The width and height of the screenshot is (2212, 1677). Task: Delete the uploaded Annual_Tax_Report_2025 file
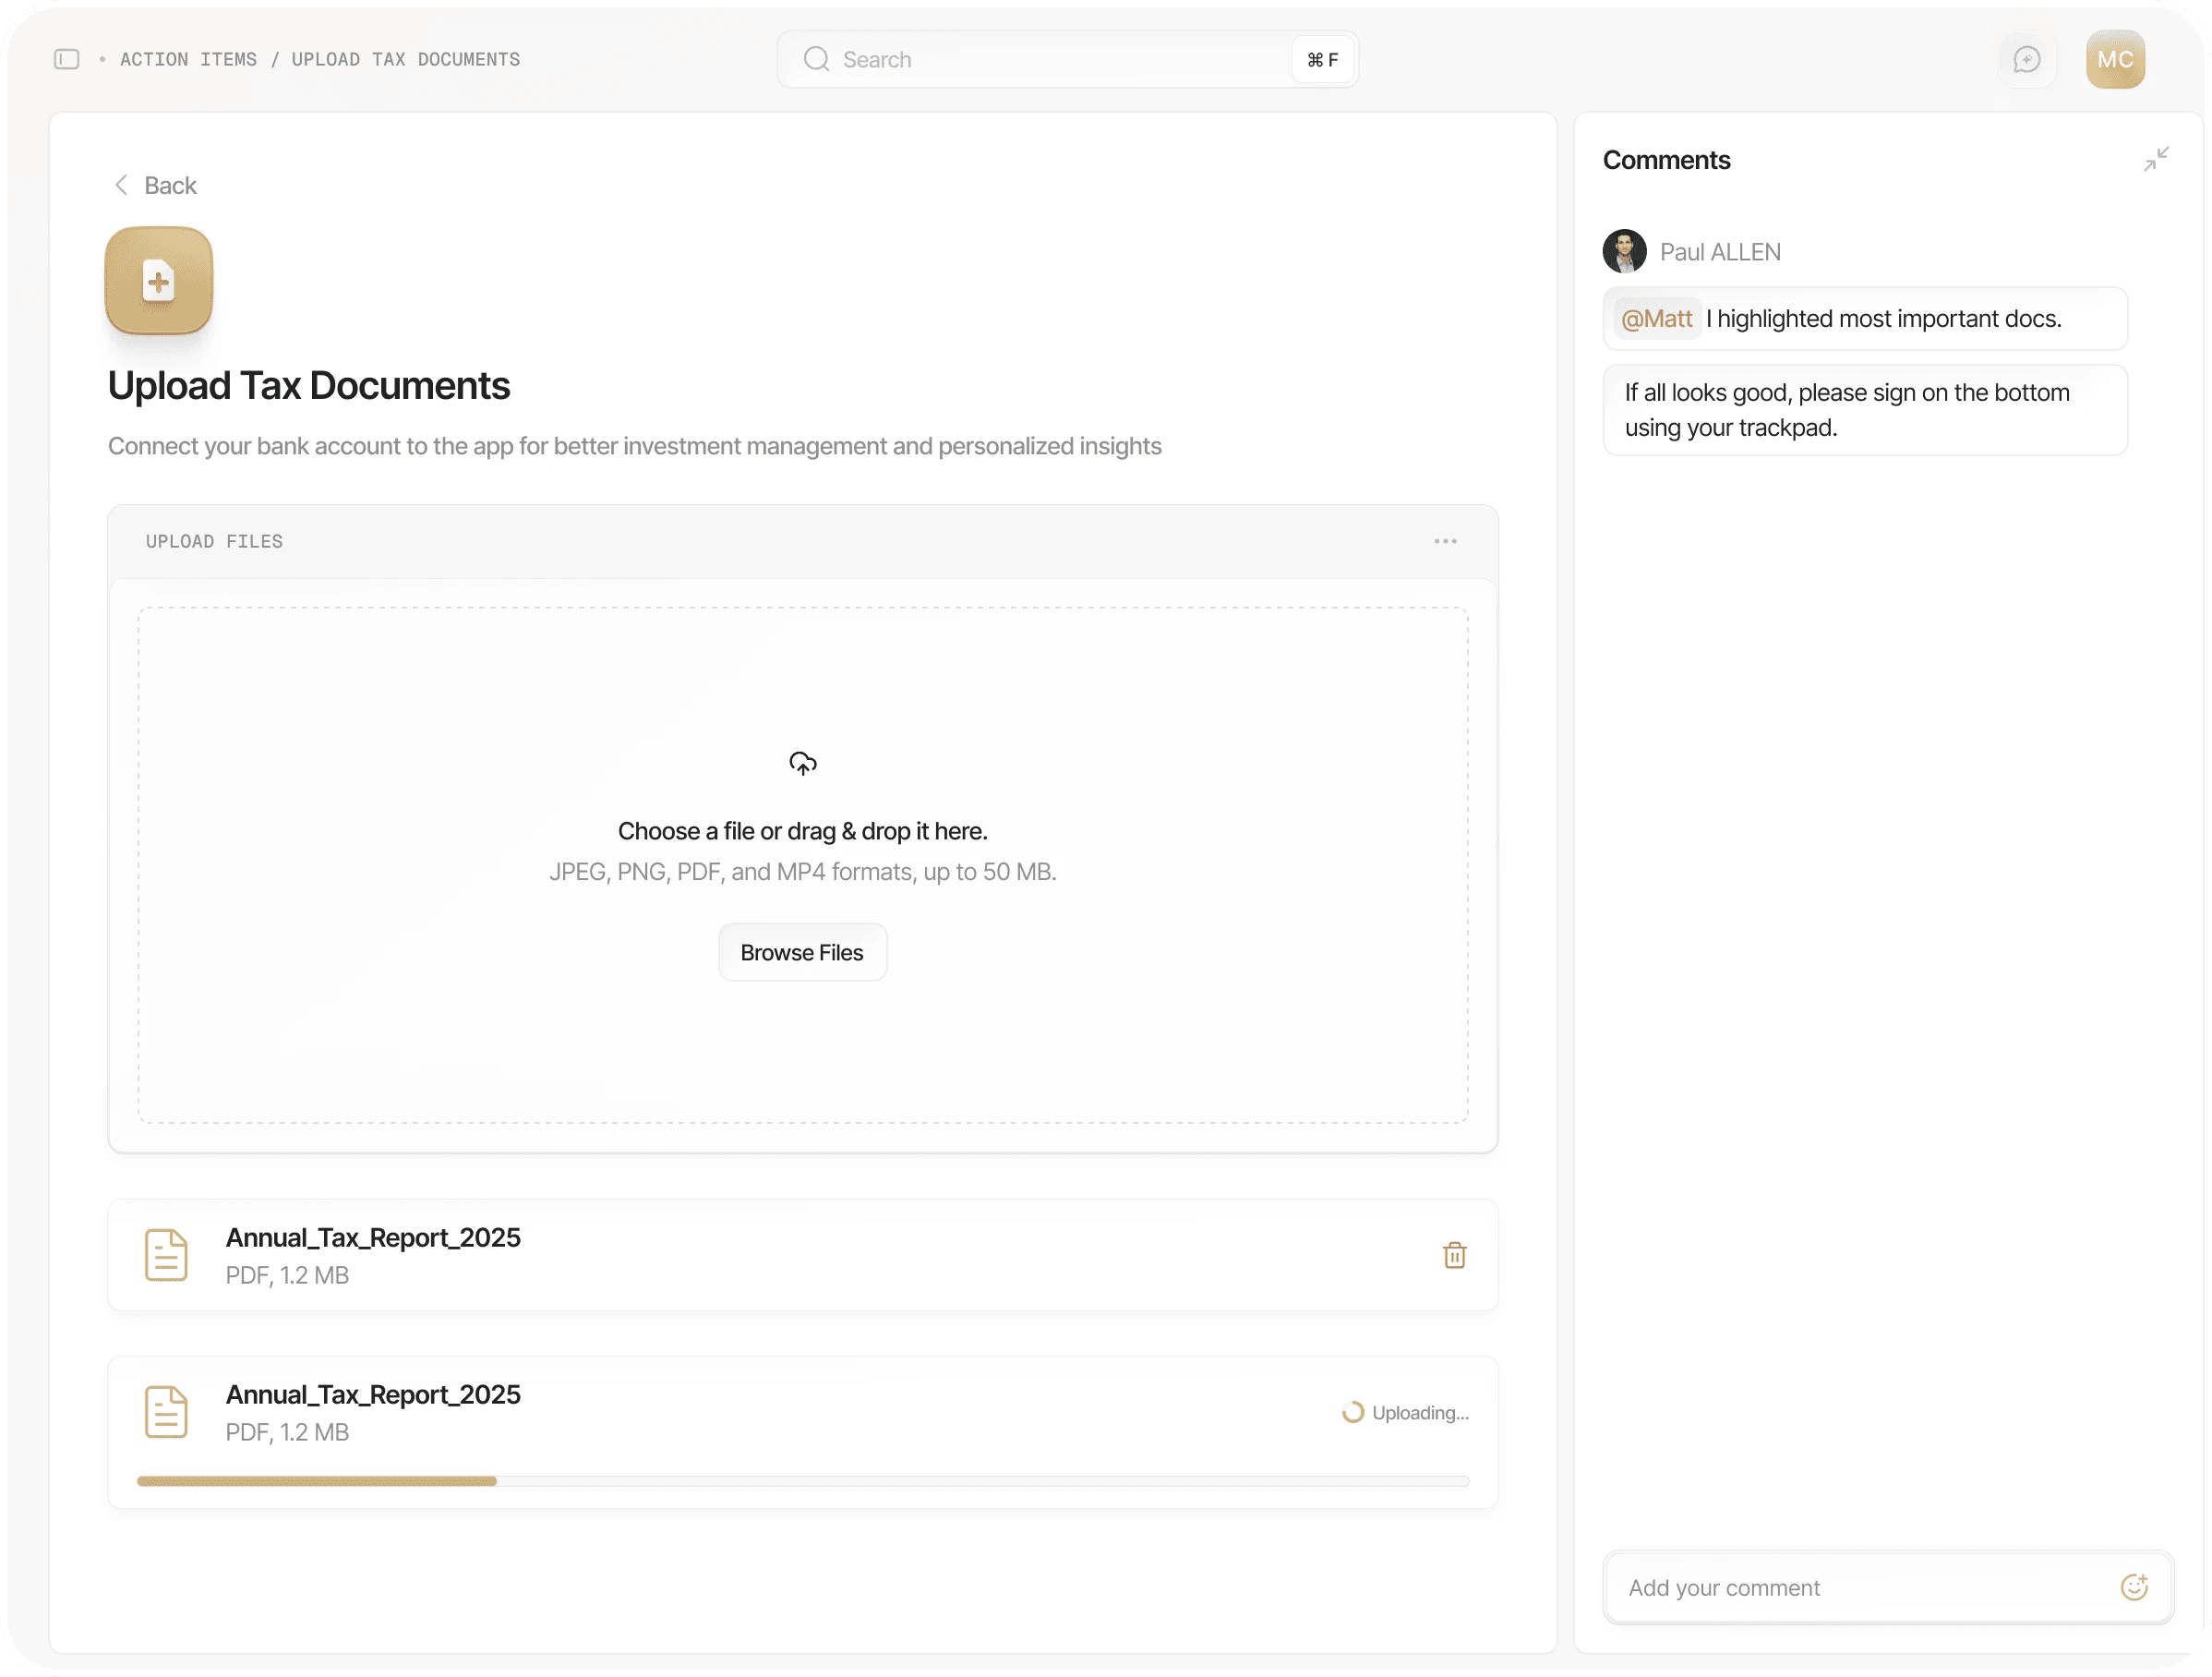(1455, 1256)
